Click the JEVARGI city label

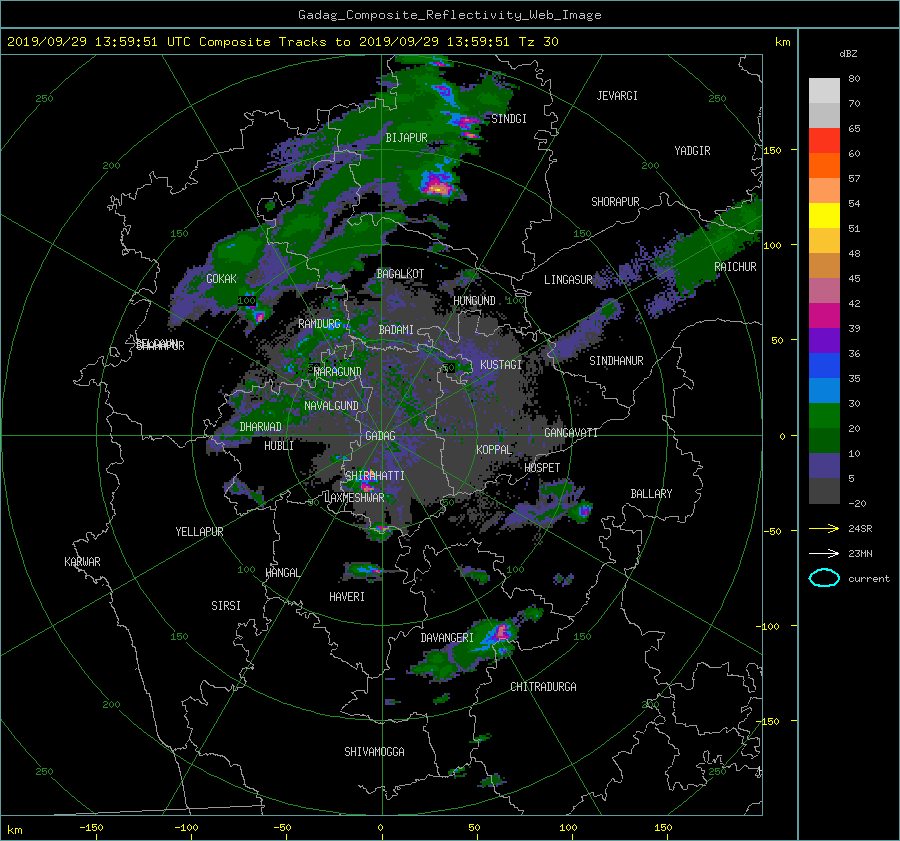617,96
